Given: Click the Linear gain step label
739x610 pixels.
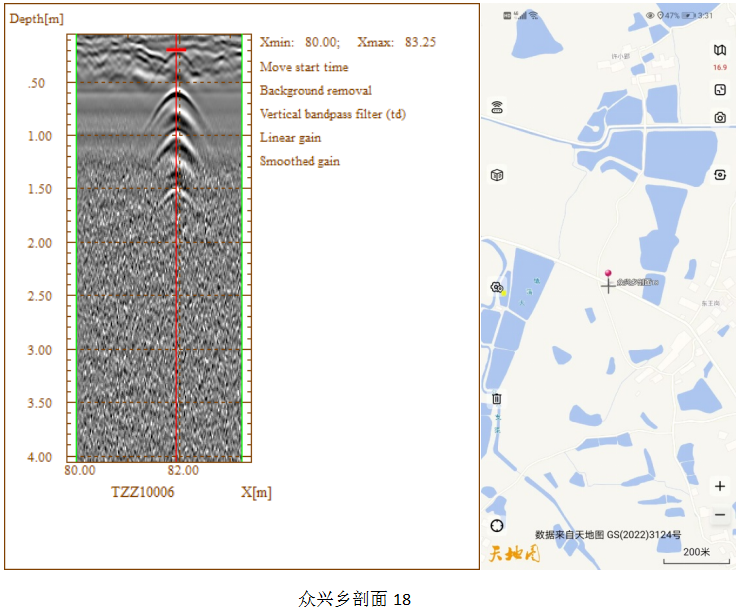Looking at the screenshot, I should click(290, 138).
